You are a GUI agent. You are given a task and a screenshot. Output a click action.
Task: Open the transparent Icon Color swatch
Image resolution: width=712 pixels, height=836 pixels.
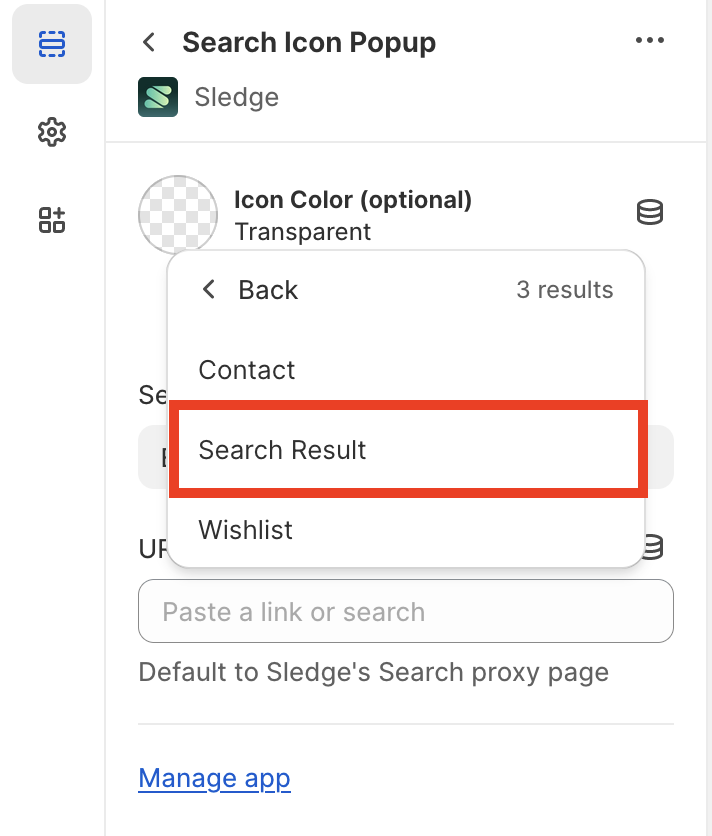pos(177,215)
